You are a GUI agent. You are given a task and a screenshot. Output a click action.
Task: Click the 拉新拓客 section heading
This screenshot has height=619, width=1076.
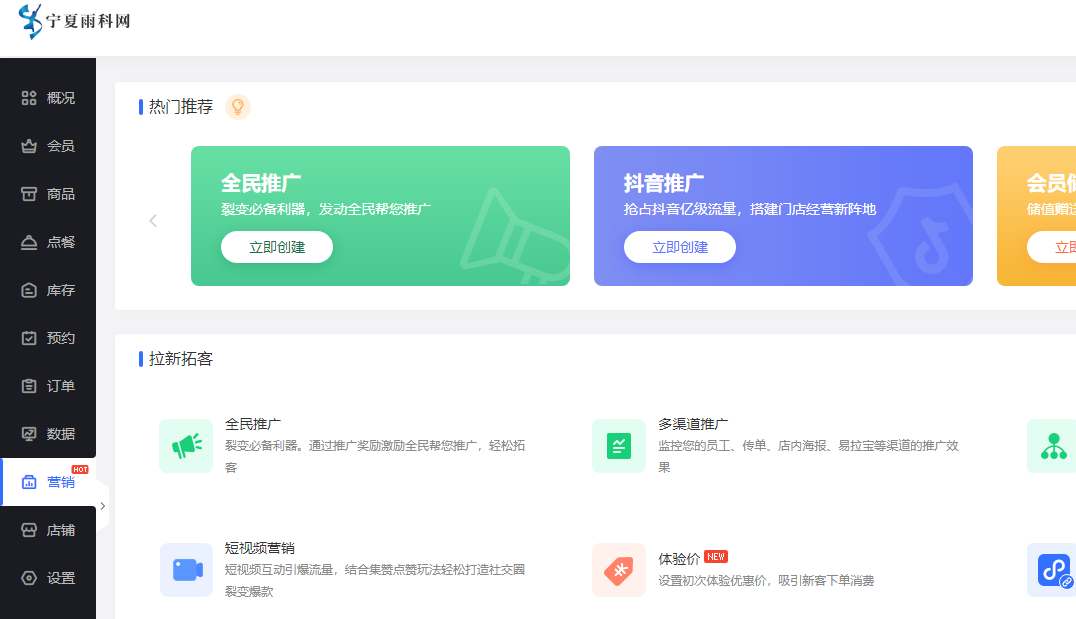(181, 359)
